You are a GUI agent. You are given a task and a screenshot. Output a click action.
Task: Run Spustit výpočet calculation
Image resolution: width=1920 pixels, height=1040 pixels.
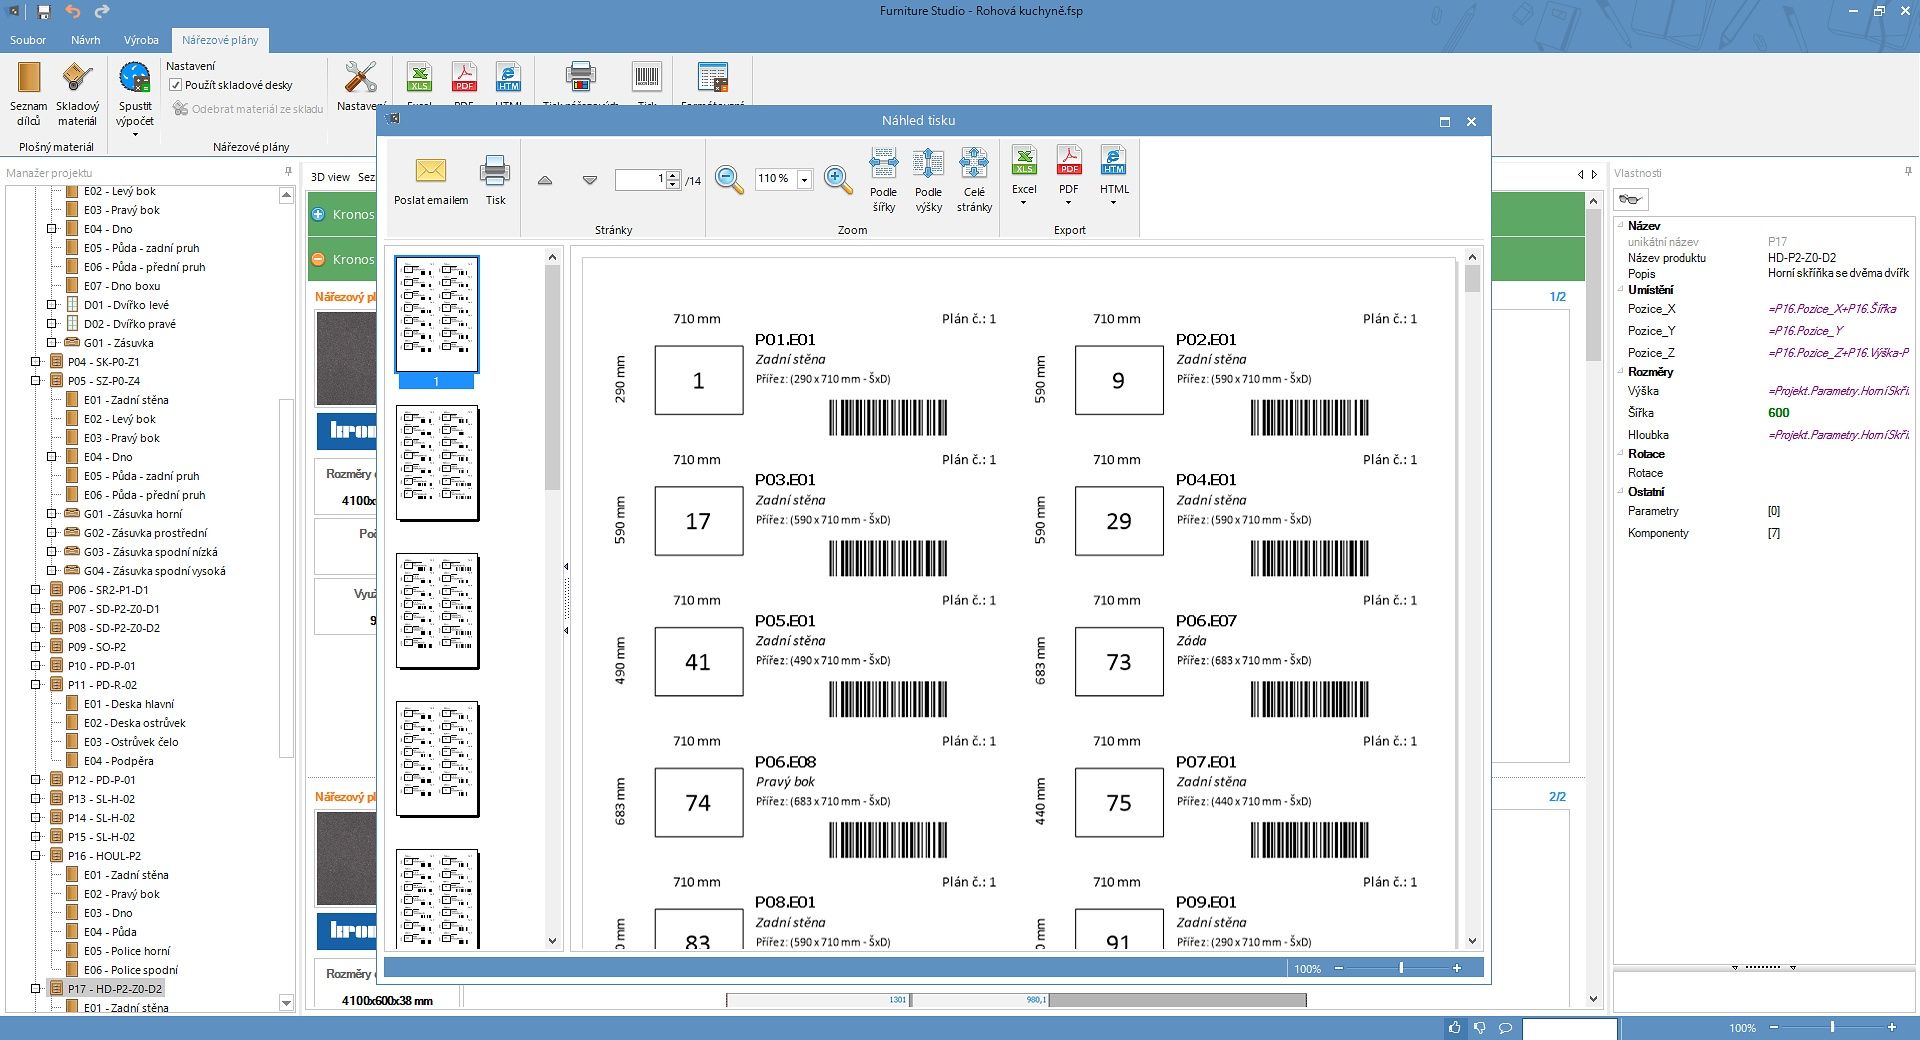click(x=135, y=94)
